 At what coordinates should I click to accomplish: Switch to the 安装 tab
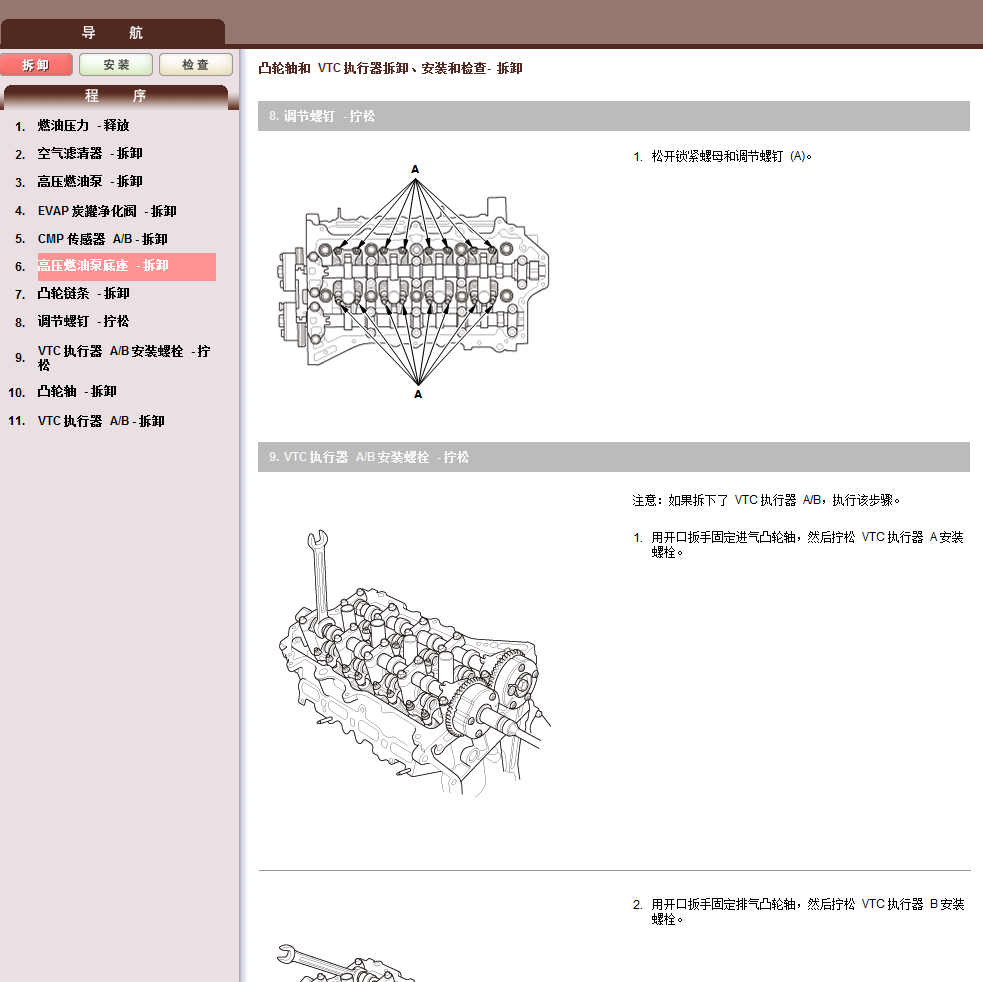116,65
